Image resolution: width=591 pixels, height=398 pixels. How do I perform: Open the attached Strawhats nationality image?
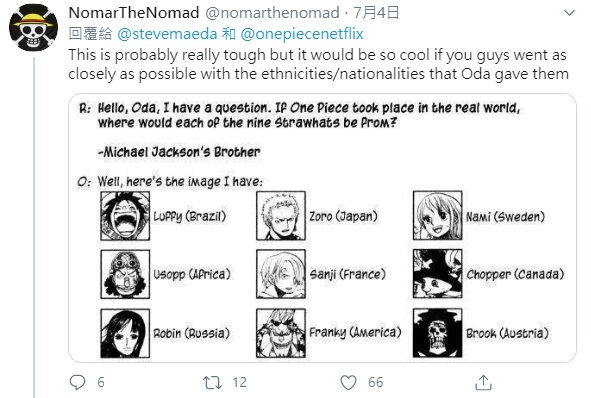click(x=322, y=228)
